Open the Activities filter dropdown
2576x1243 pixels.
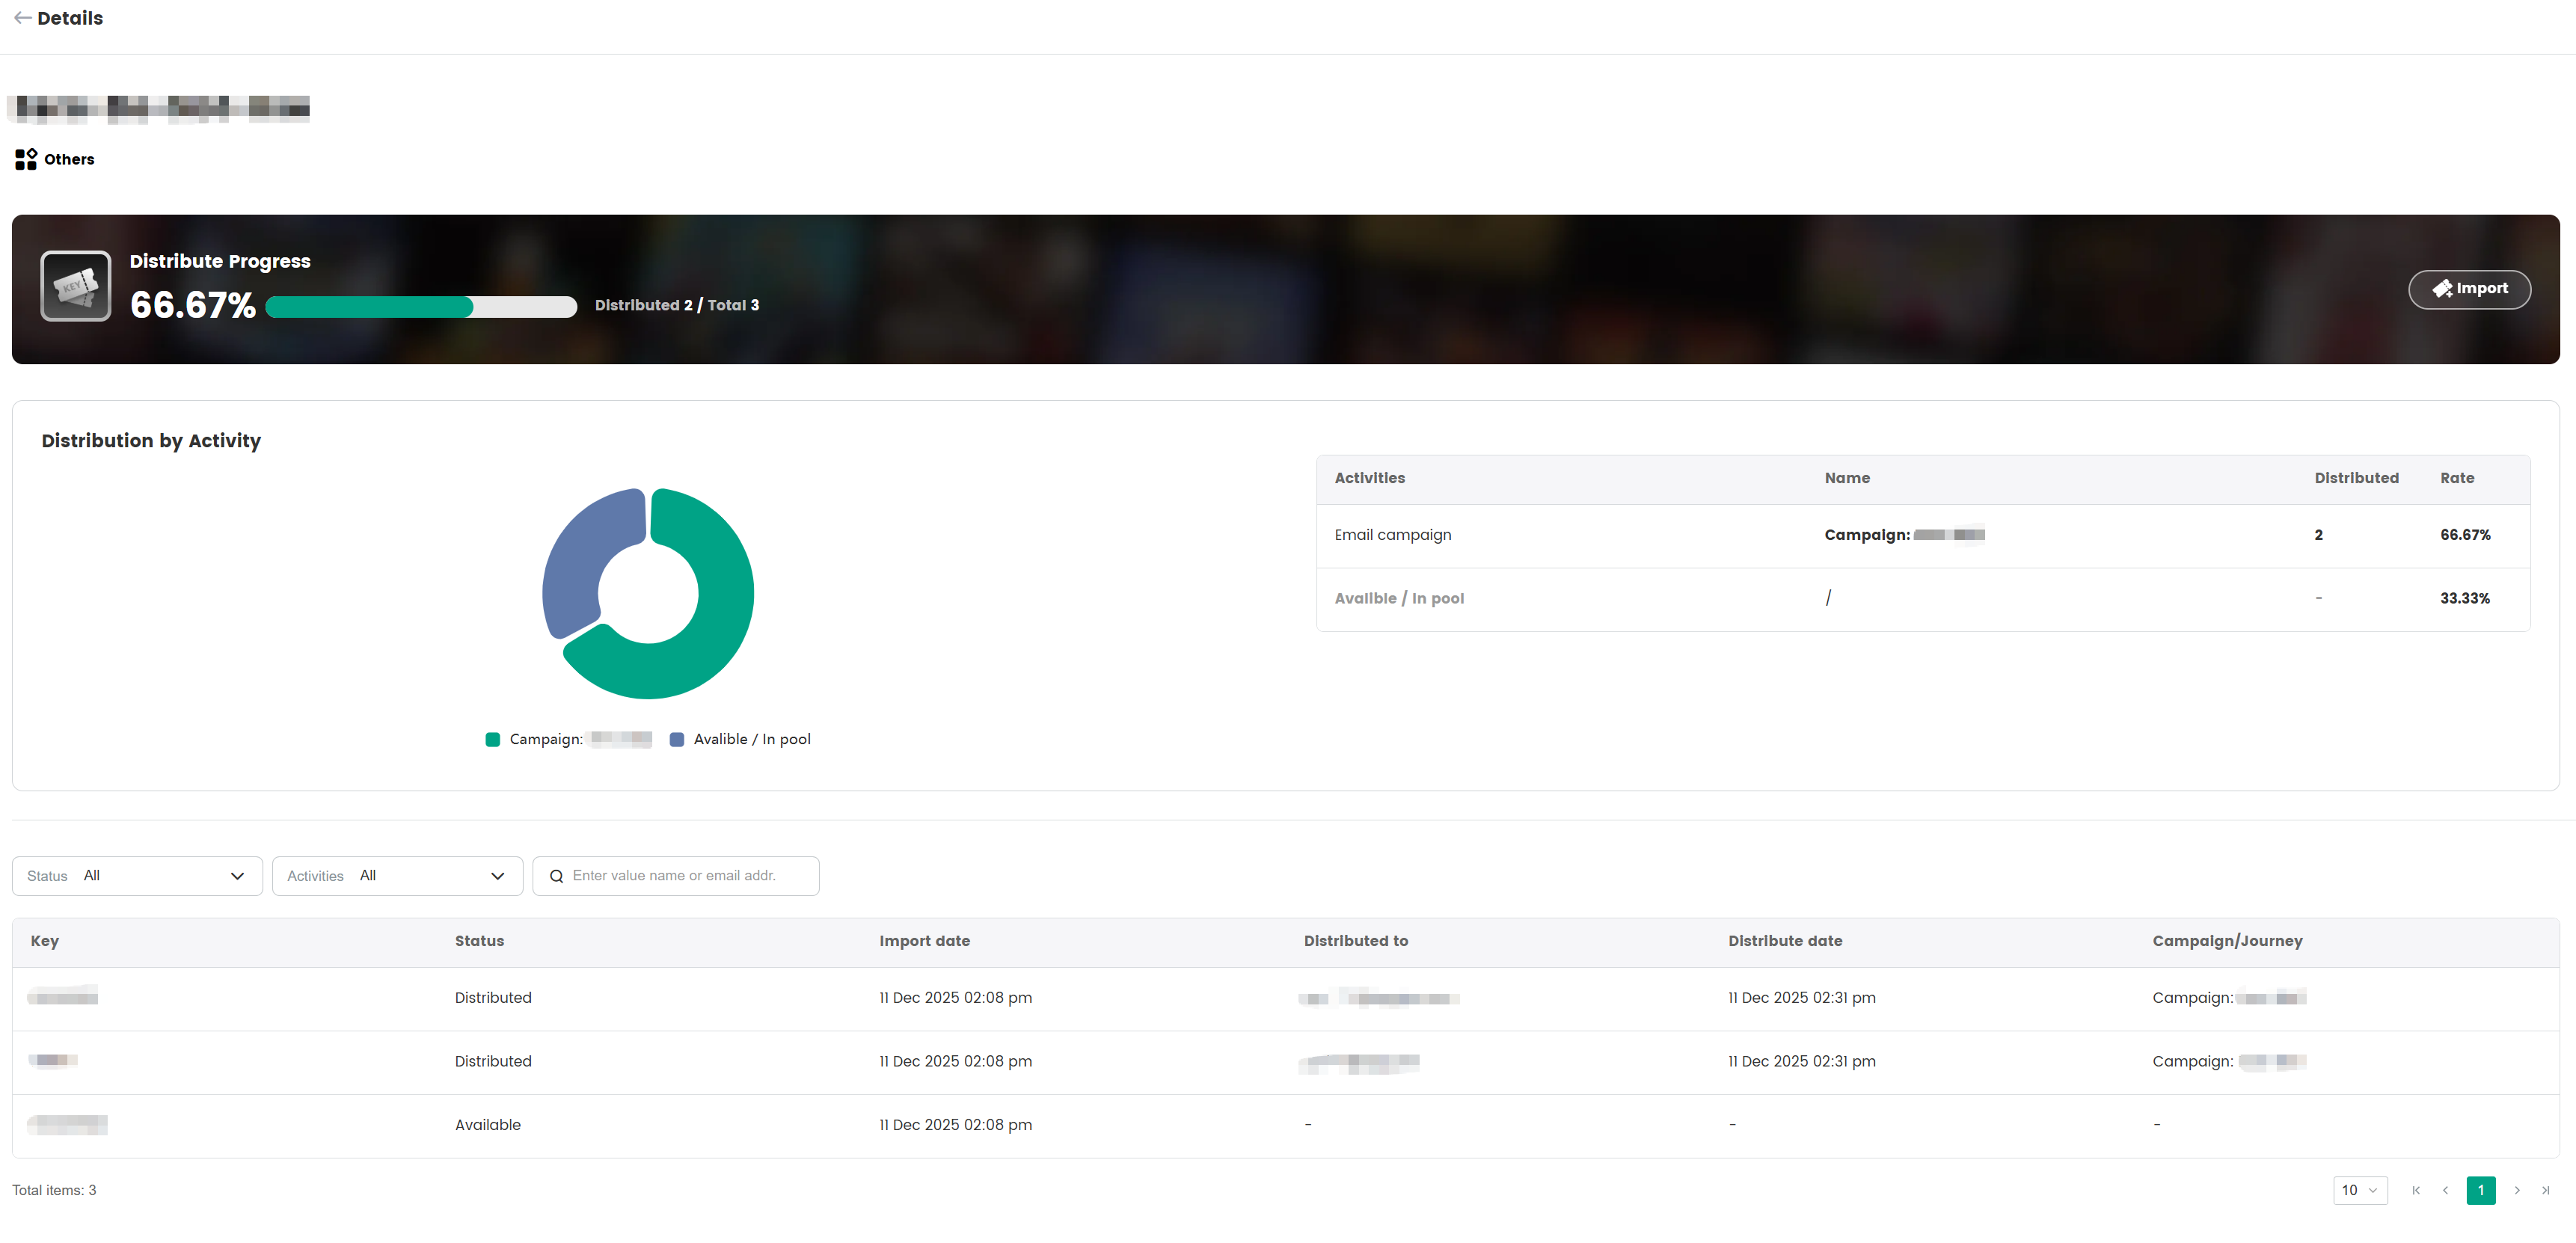click(x=397, y=876)
